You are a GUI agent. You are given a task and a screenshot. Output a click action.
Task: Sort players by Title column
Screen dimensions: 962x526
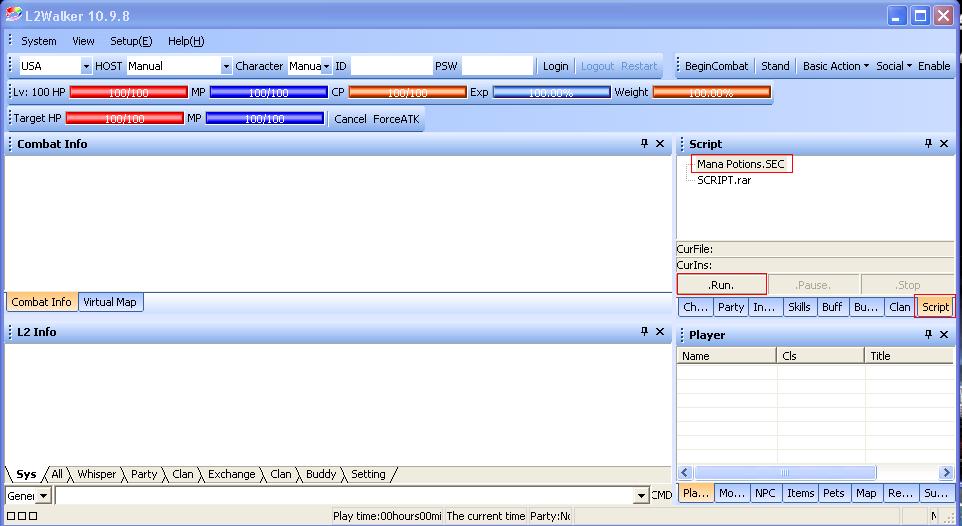click(909, 356)
